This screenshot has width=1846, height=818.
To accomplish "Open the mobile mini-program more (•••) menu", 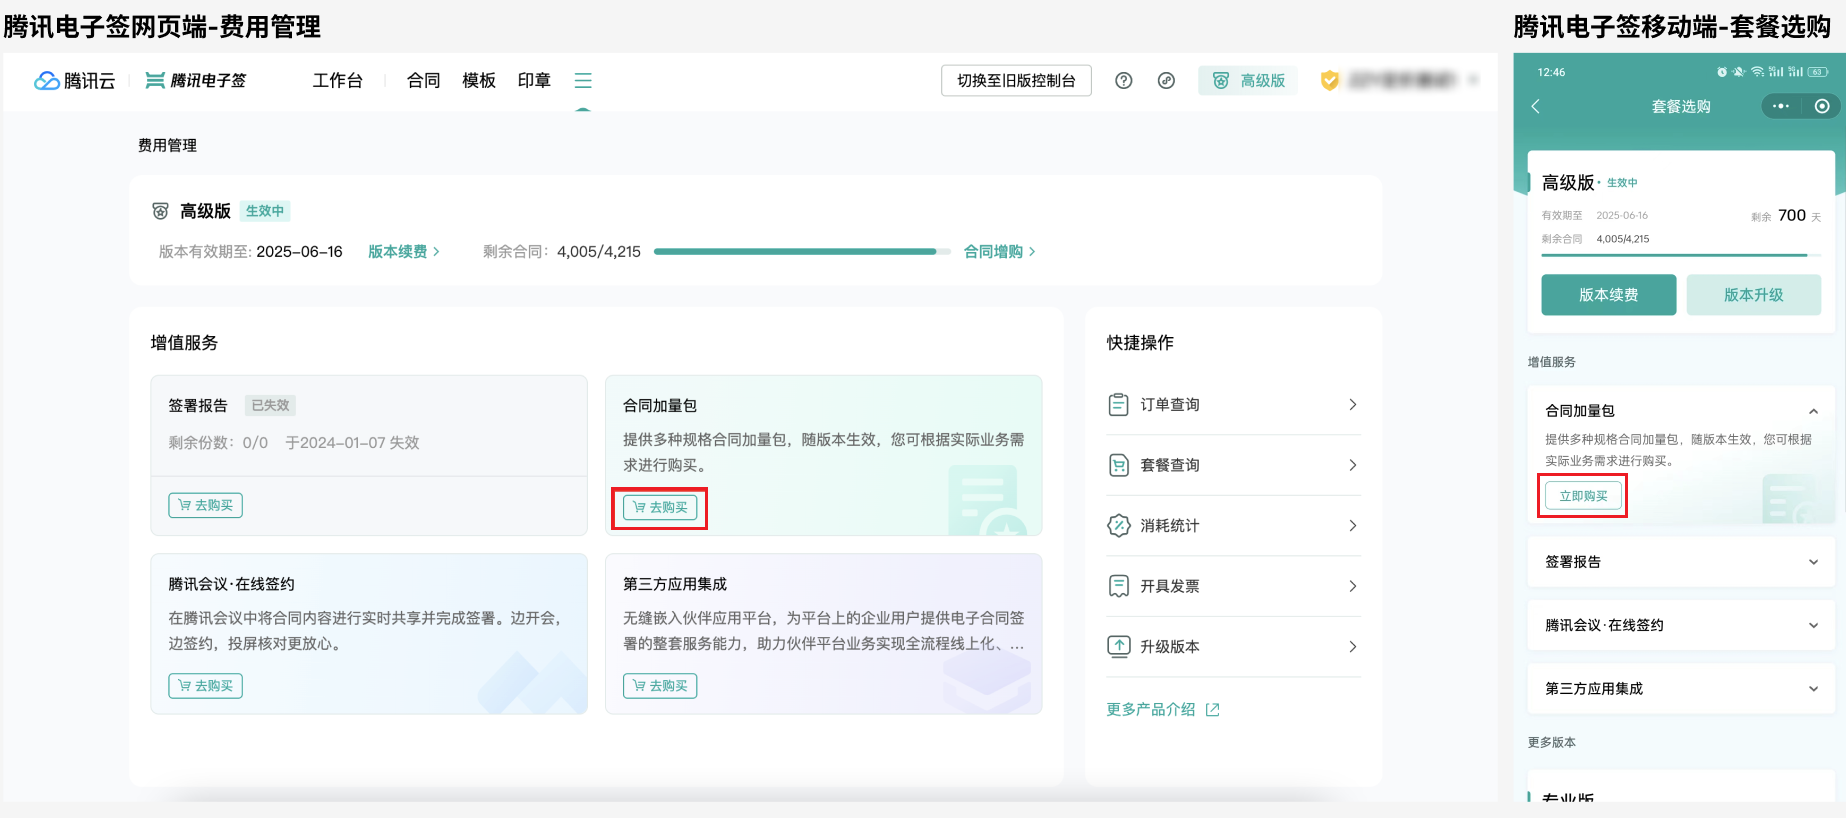I will coord(1781,106).
